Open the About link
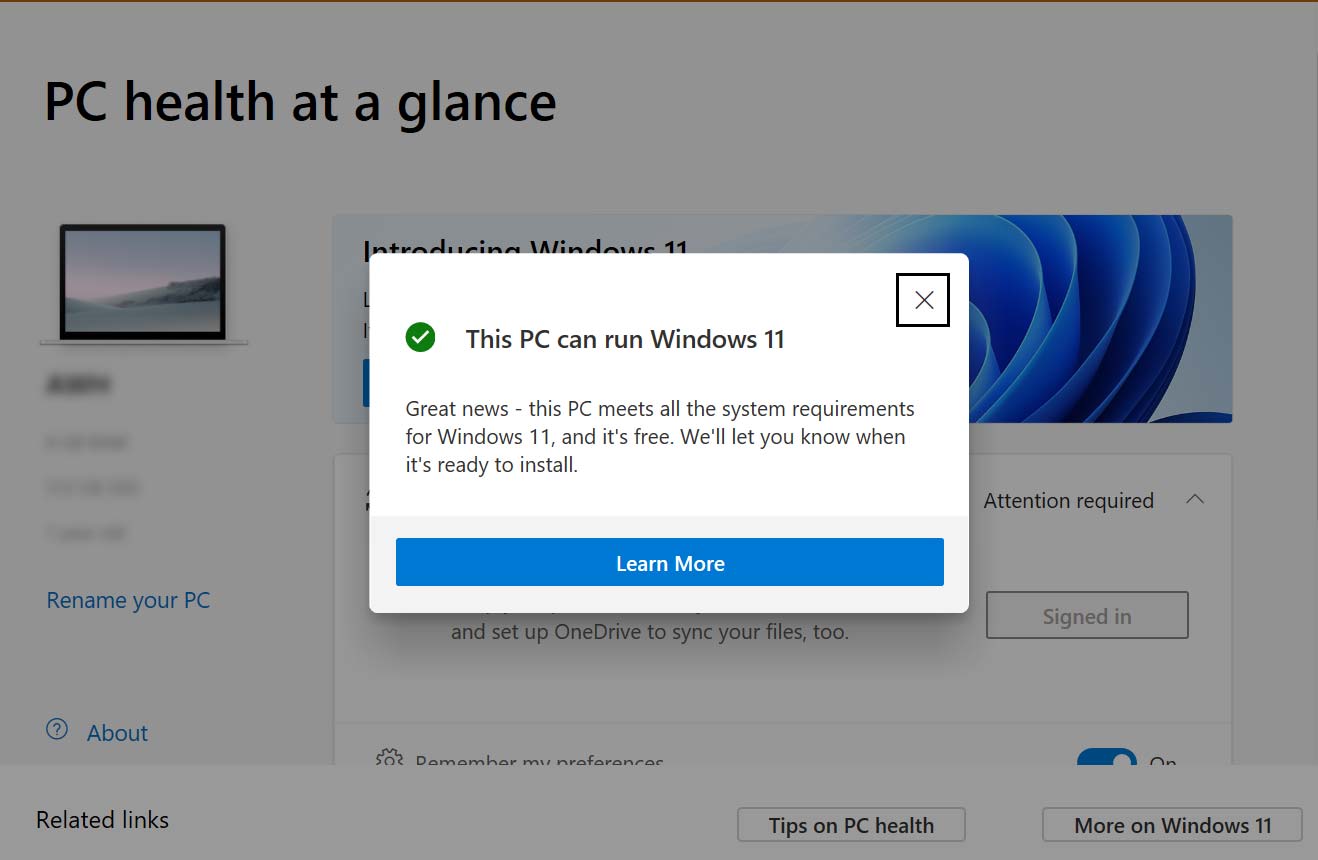This screenshot has height=860, width=1318. (117, 733)
